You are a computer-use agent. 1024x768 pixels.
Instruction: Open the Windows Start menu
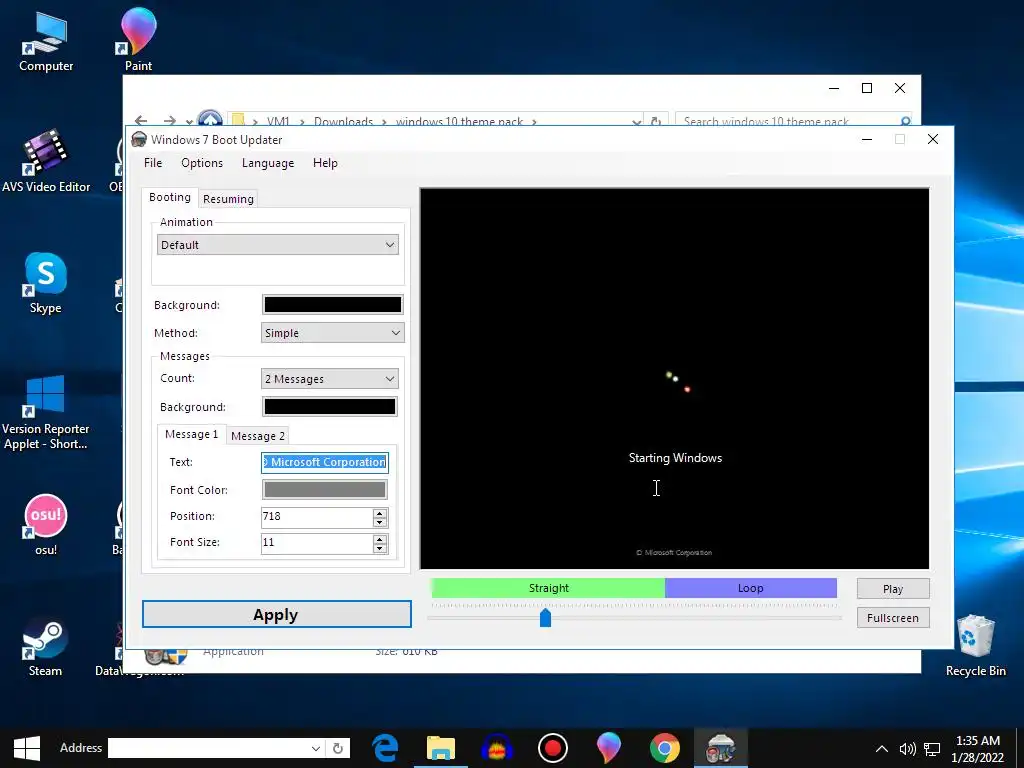(27, 748)
